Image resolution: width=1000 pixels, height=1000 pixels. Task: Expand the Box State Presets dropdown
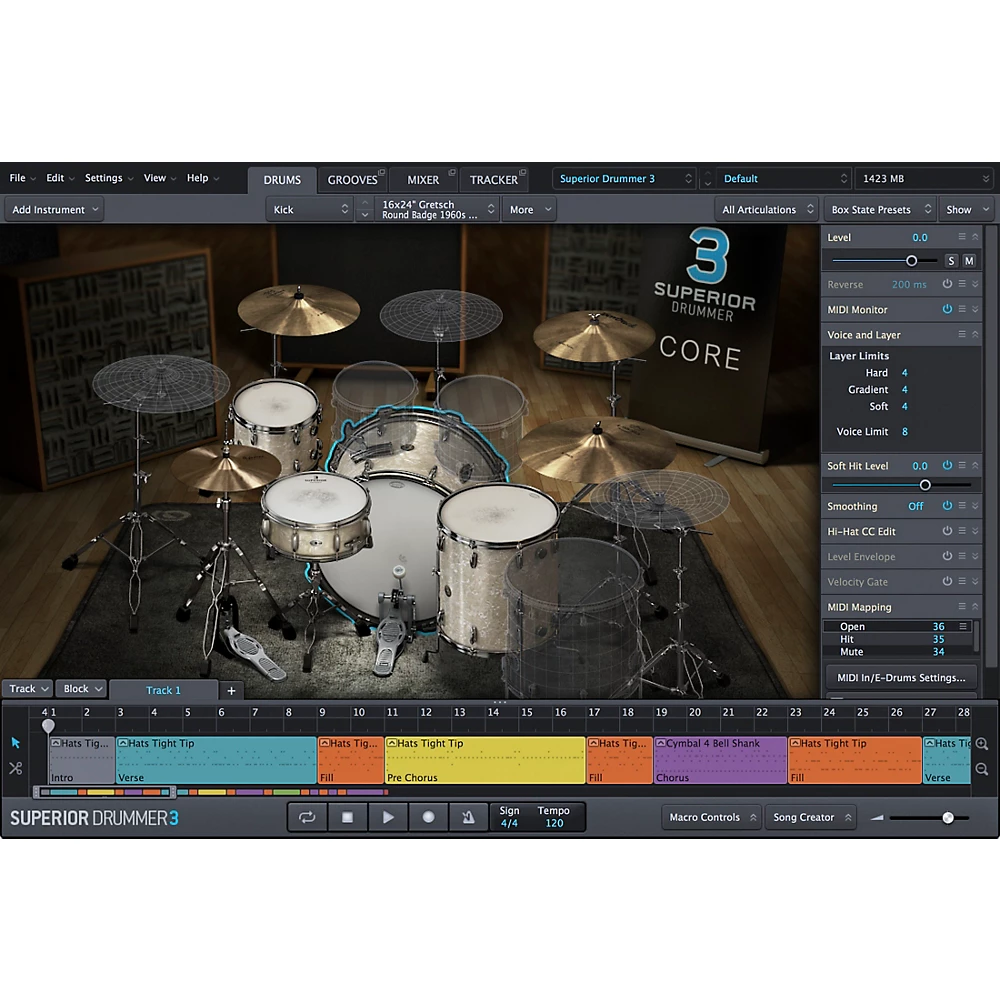(879, 209)
